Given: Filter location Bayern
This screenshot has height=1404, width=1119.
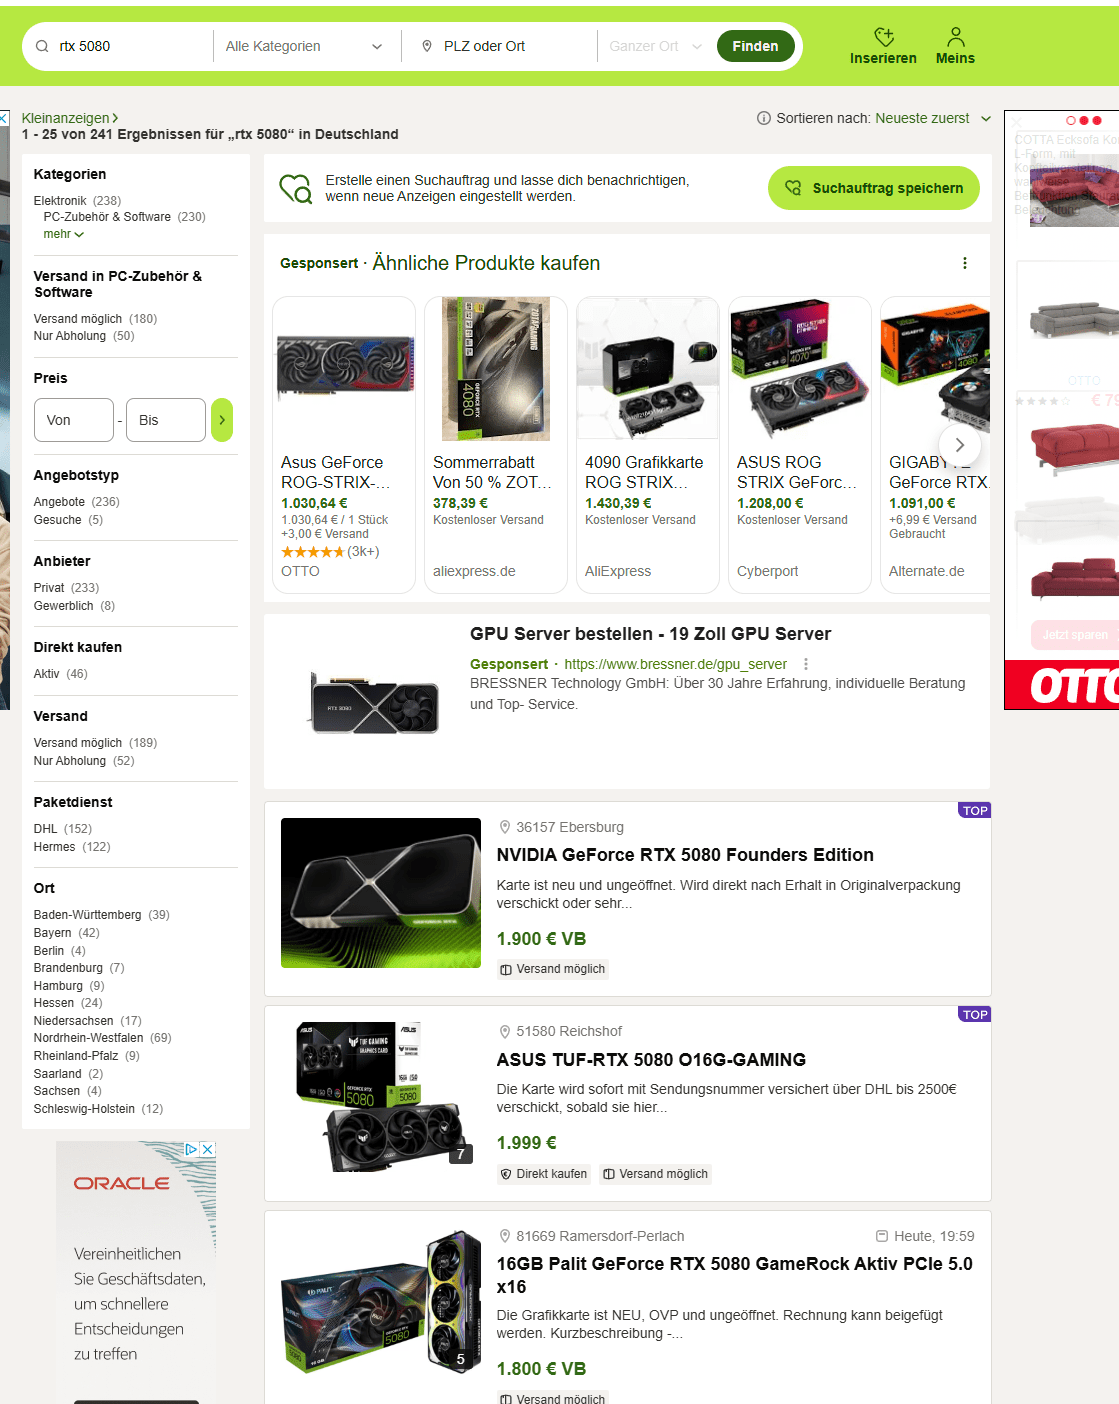Looking at the screenshot, I should (x=53, y=933).
